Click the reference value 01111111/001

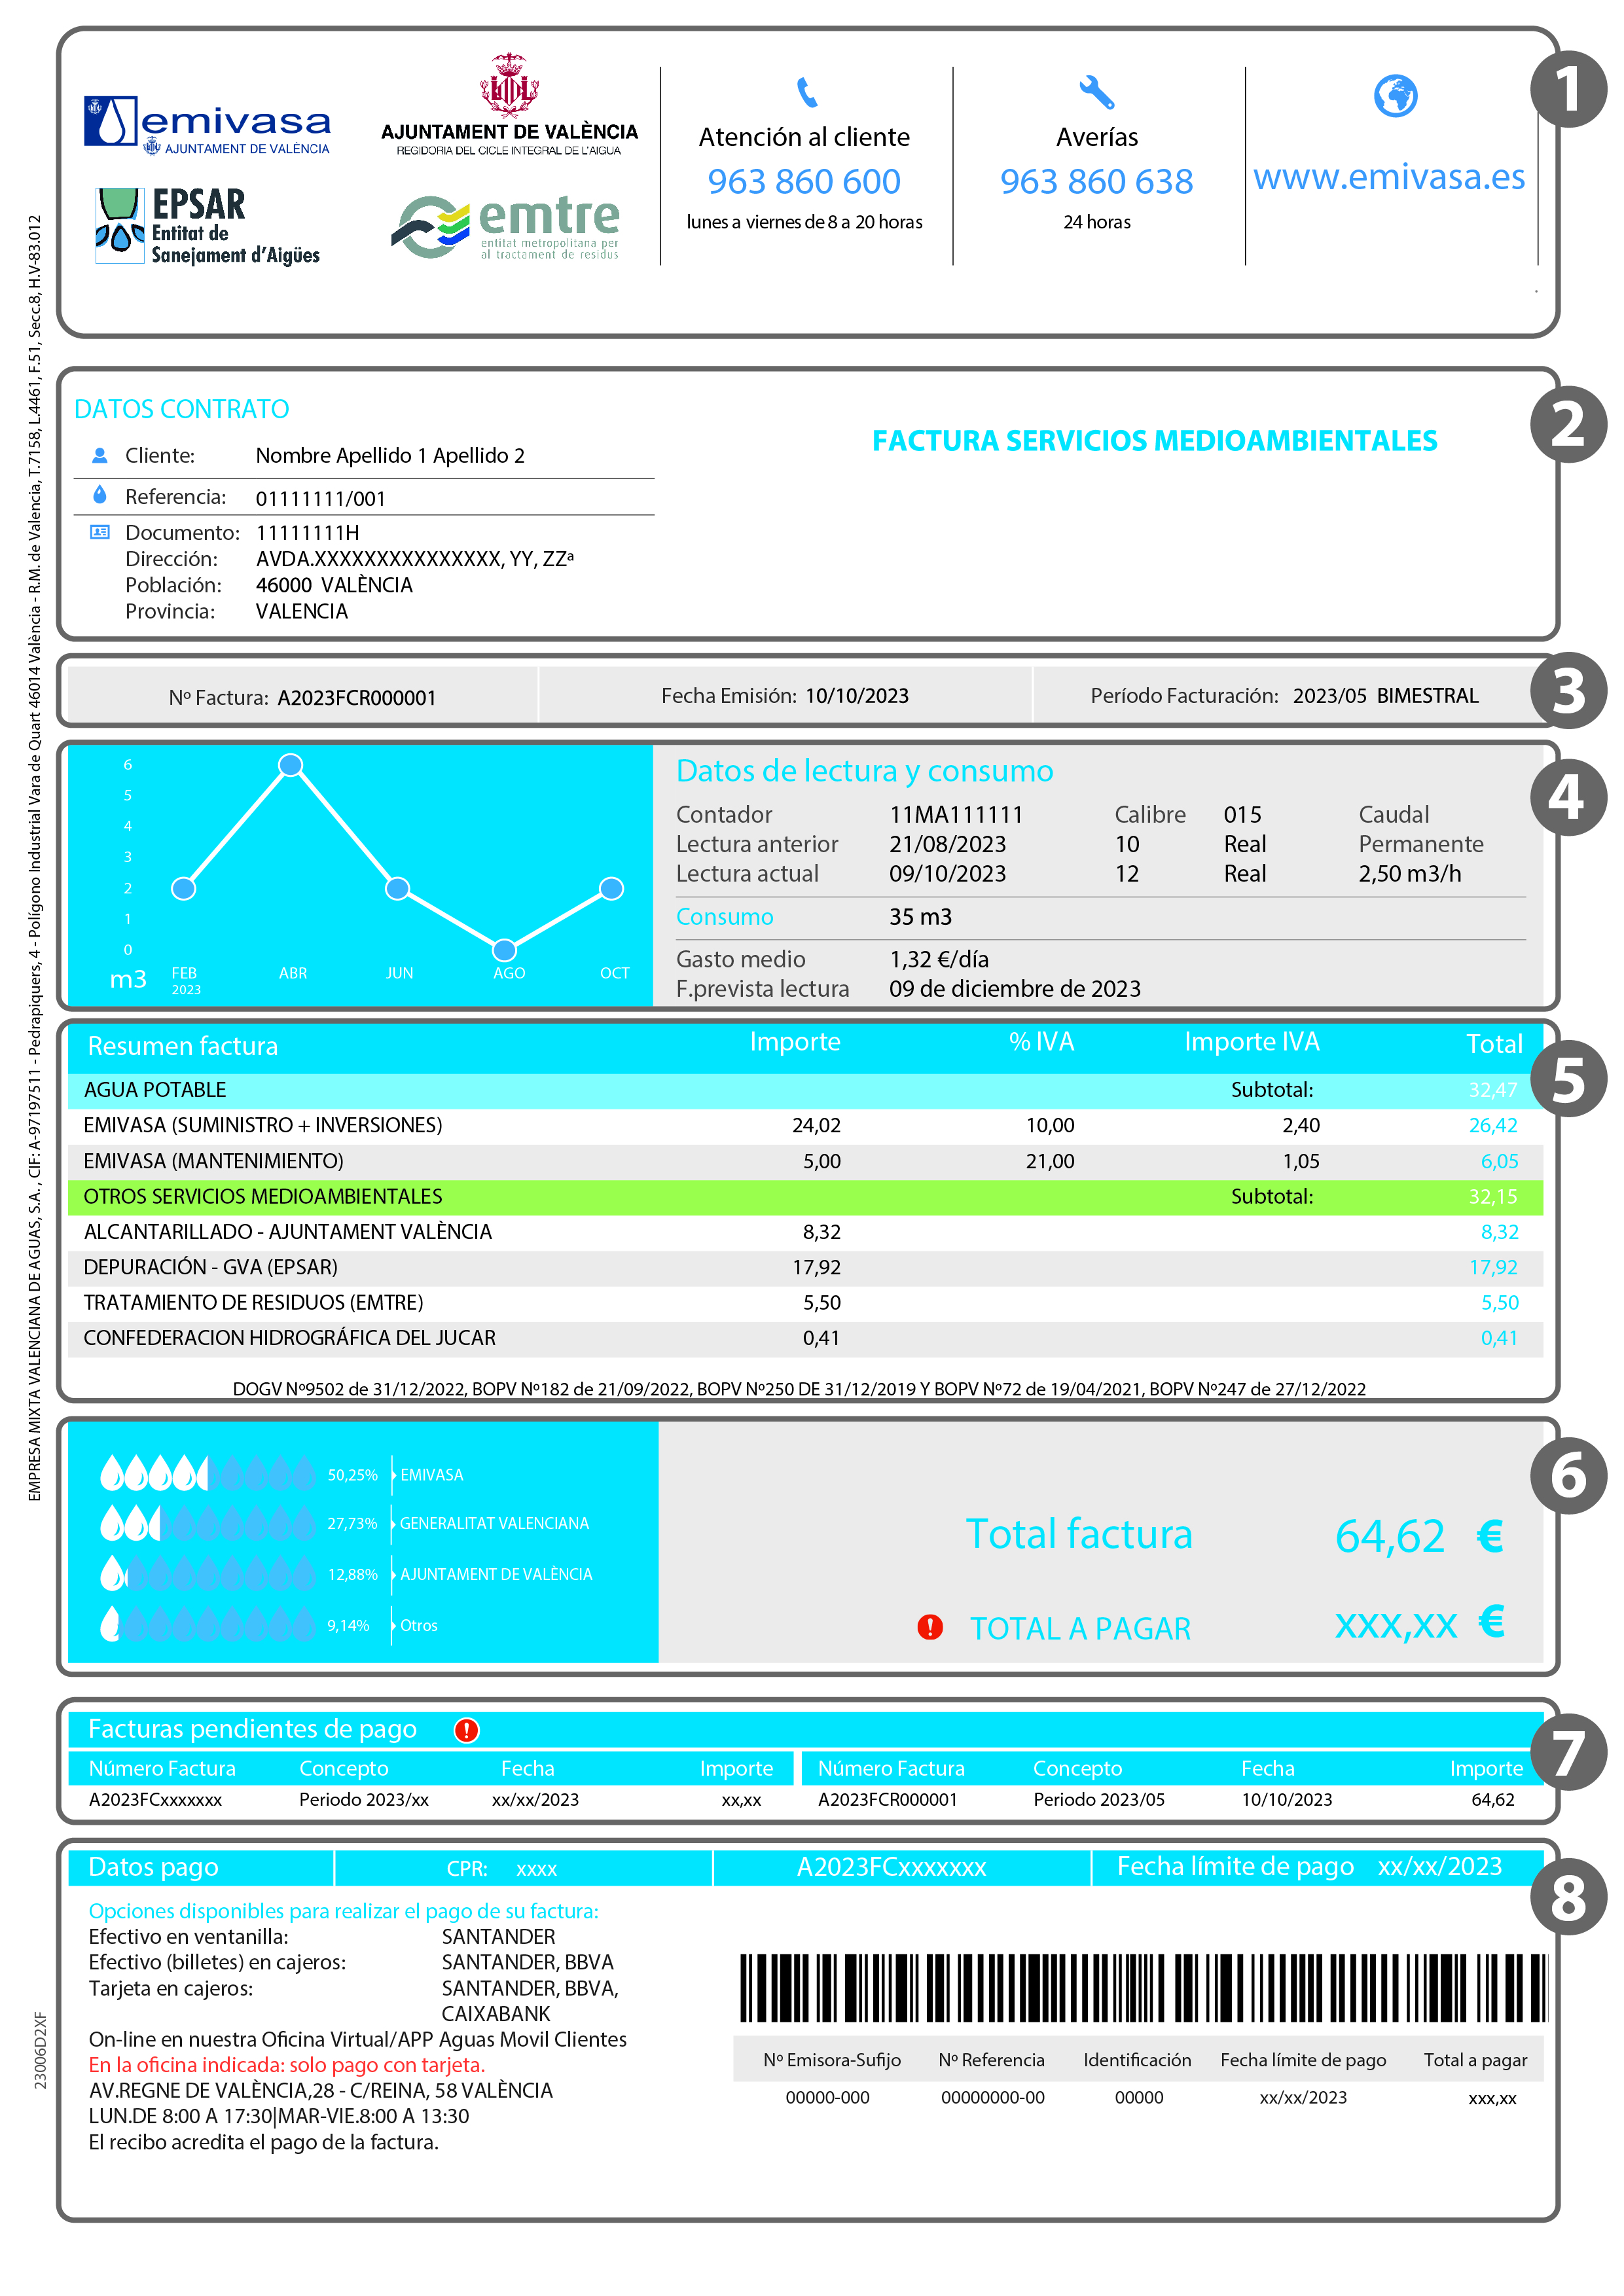(320, 499)
